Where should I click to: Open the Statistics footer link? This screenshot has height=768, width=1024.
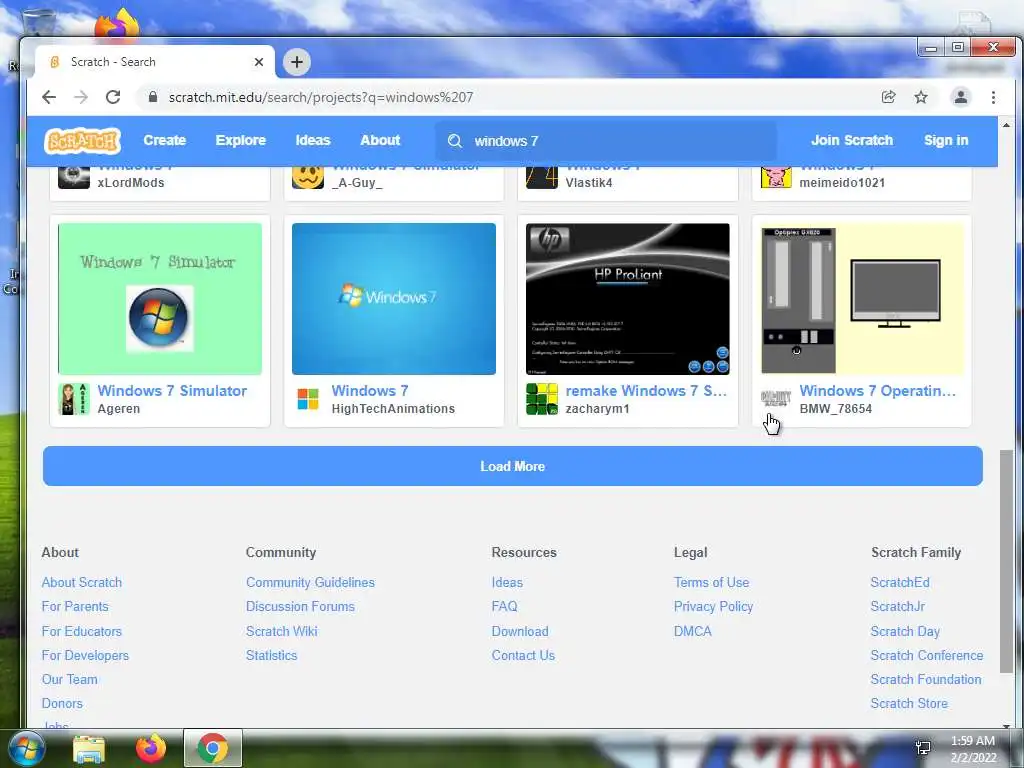[x=272, y=655]
